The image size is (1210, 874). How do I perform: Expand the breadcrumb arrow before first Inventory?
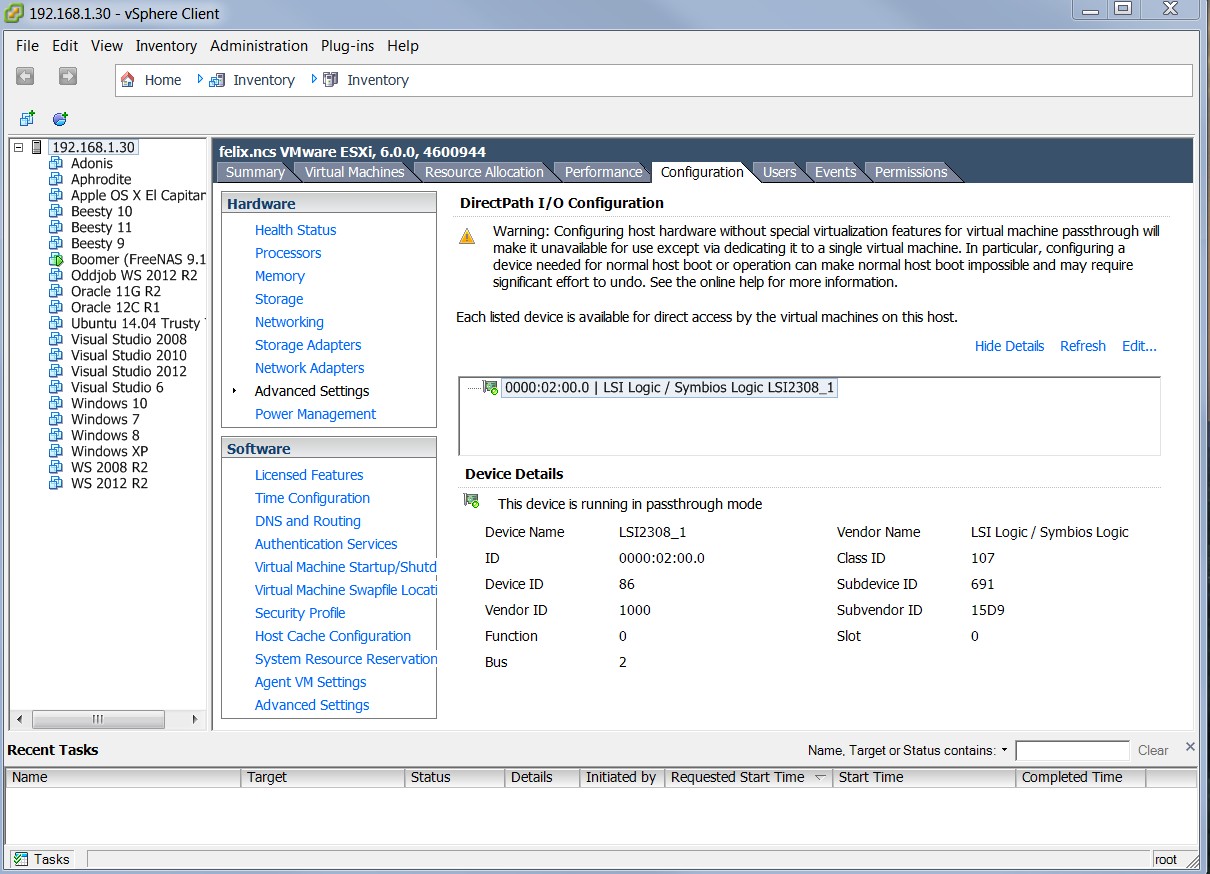click(x=200, y=79)
